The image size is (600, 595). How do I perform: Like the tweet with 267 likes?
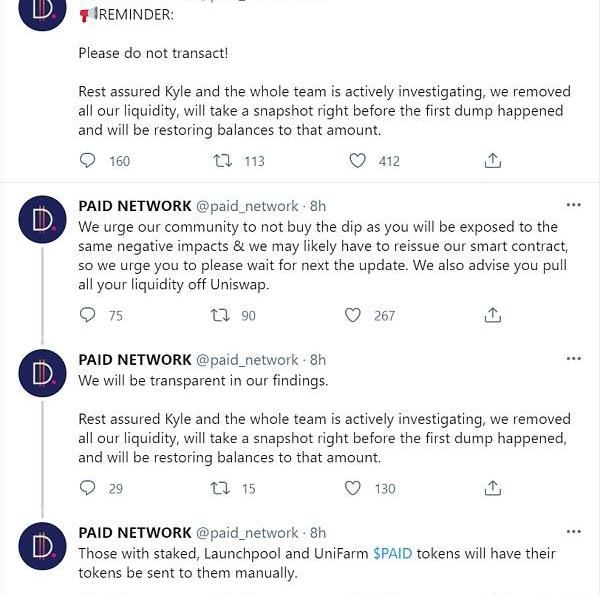click(x=353, y=315)
